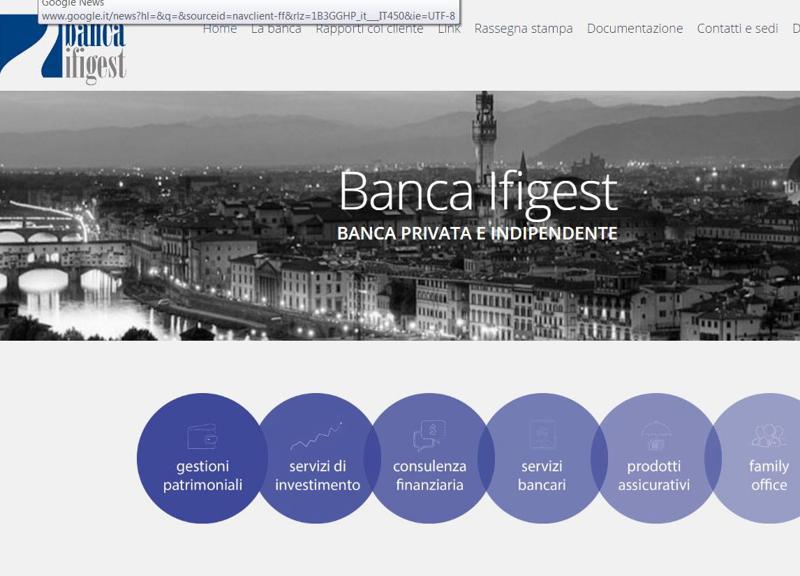Select Rapporti col cliente menu

coord(369,29)
